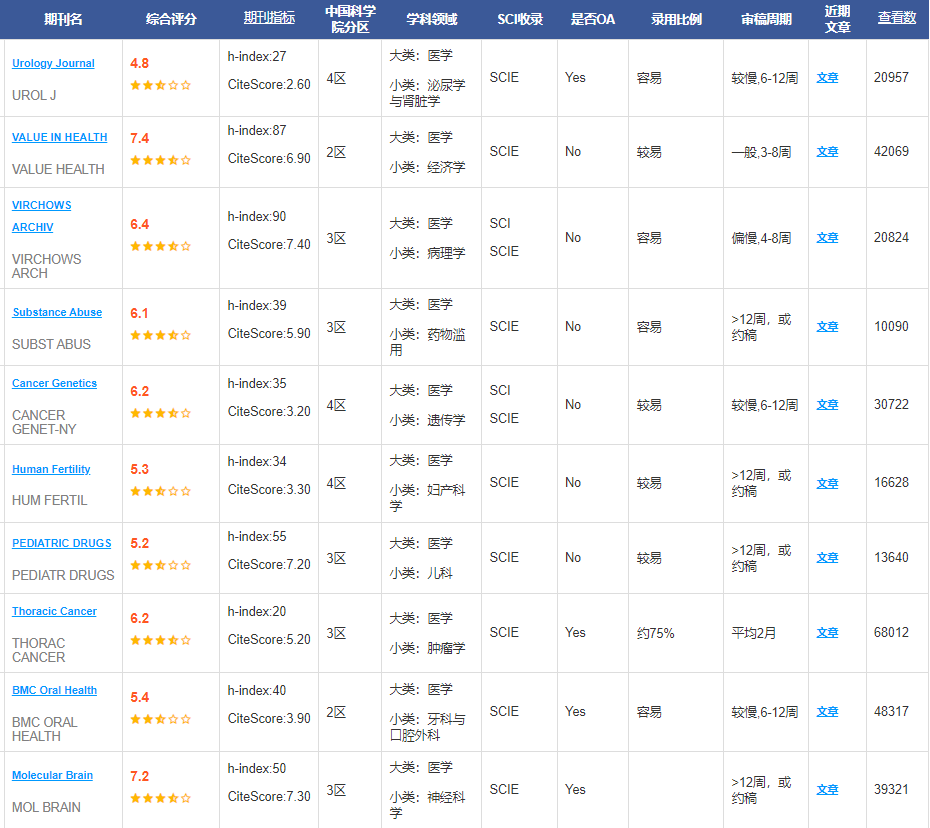
Task: Open the VALUE IN HEALTH journal link
Action: click(60, 138)
